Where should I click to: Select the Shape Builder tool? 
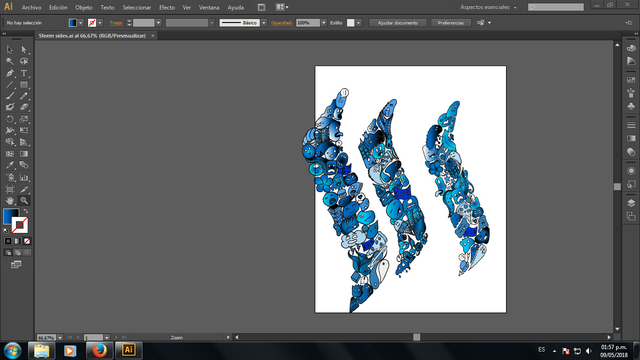point(10,142)
